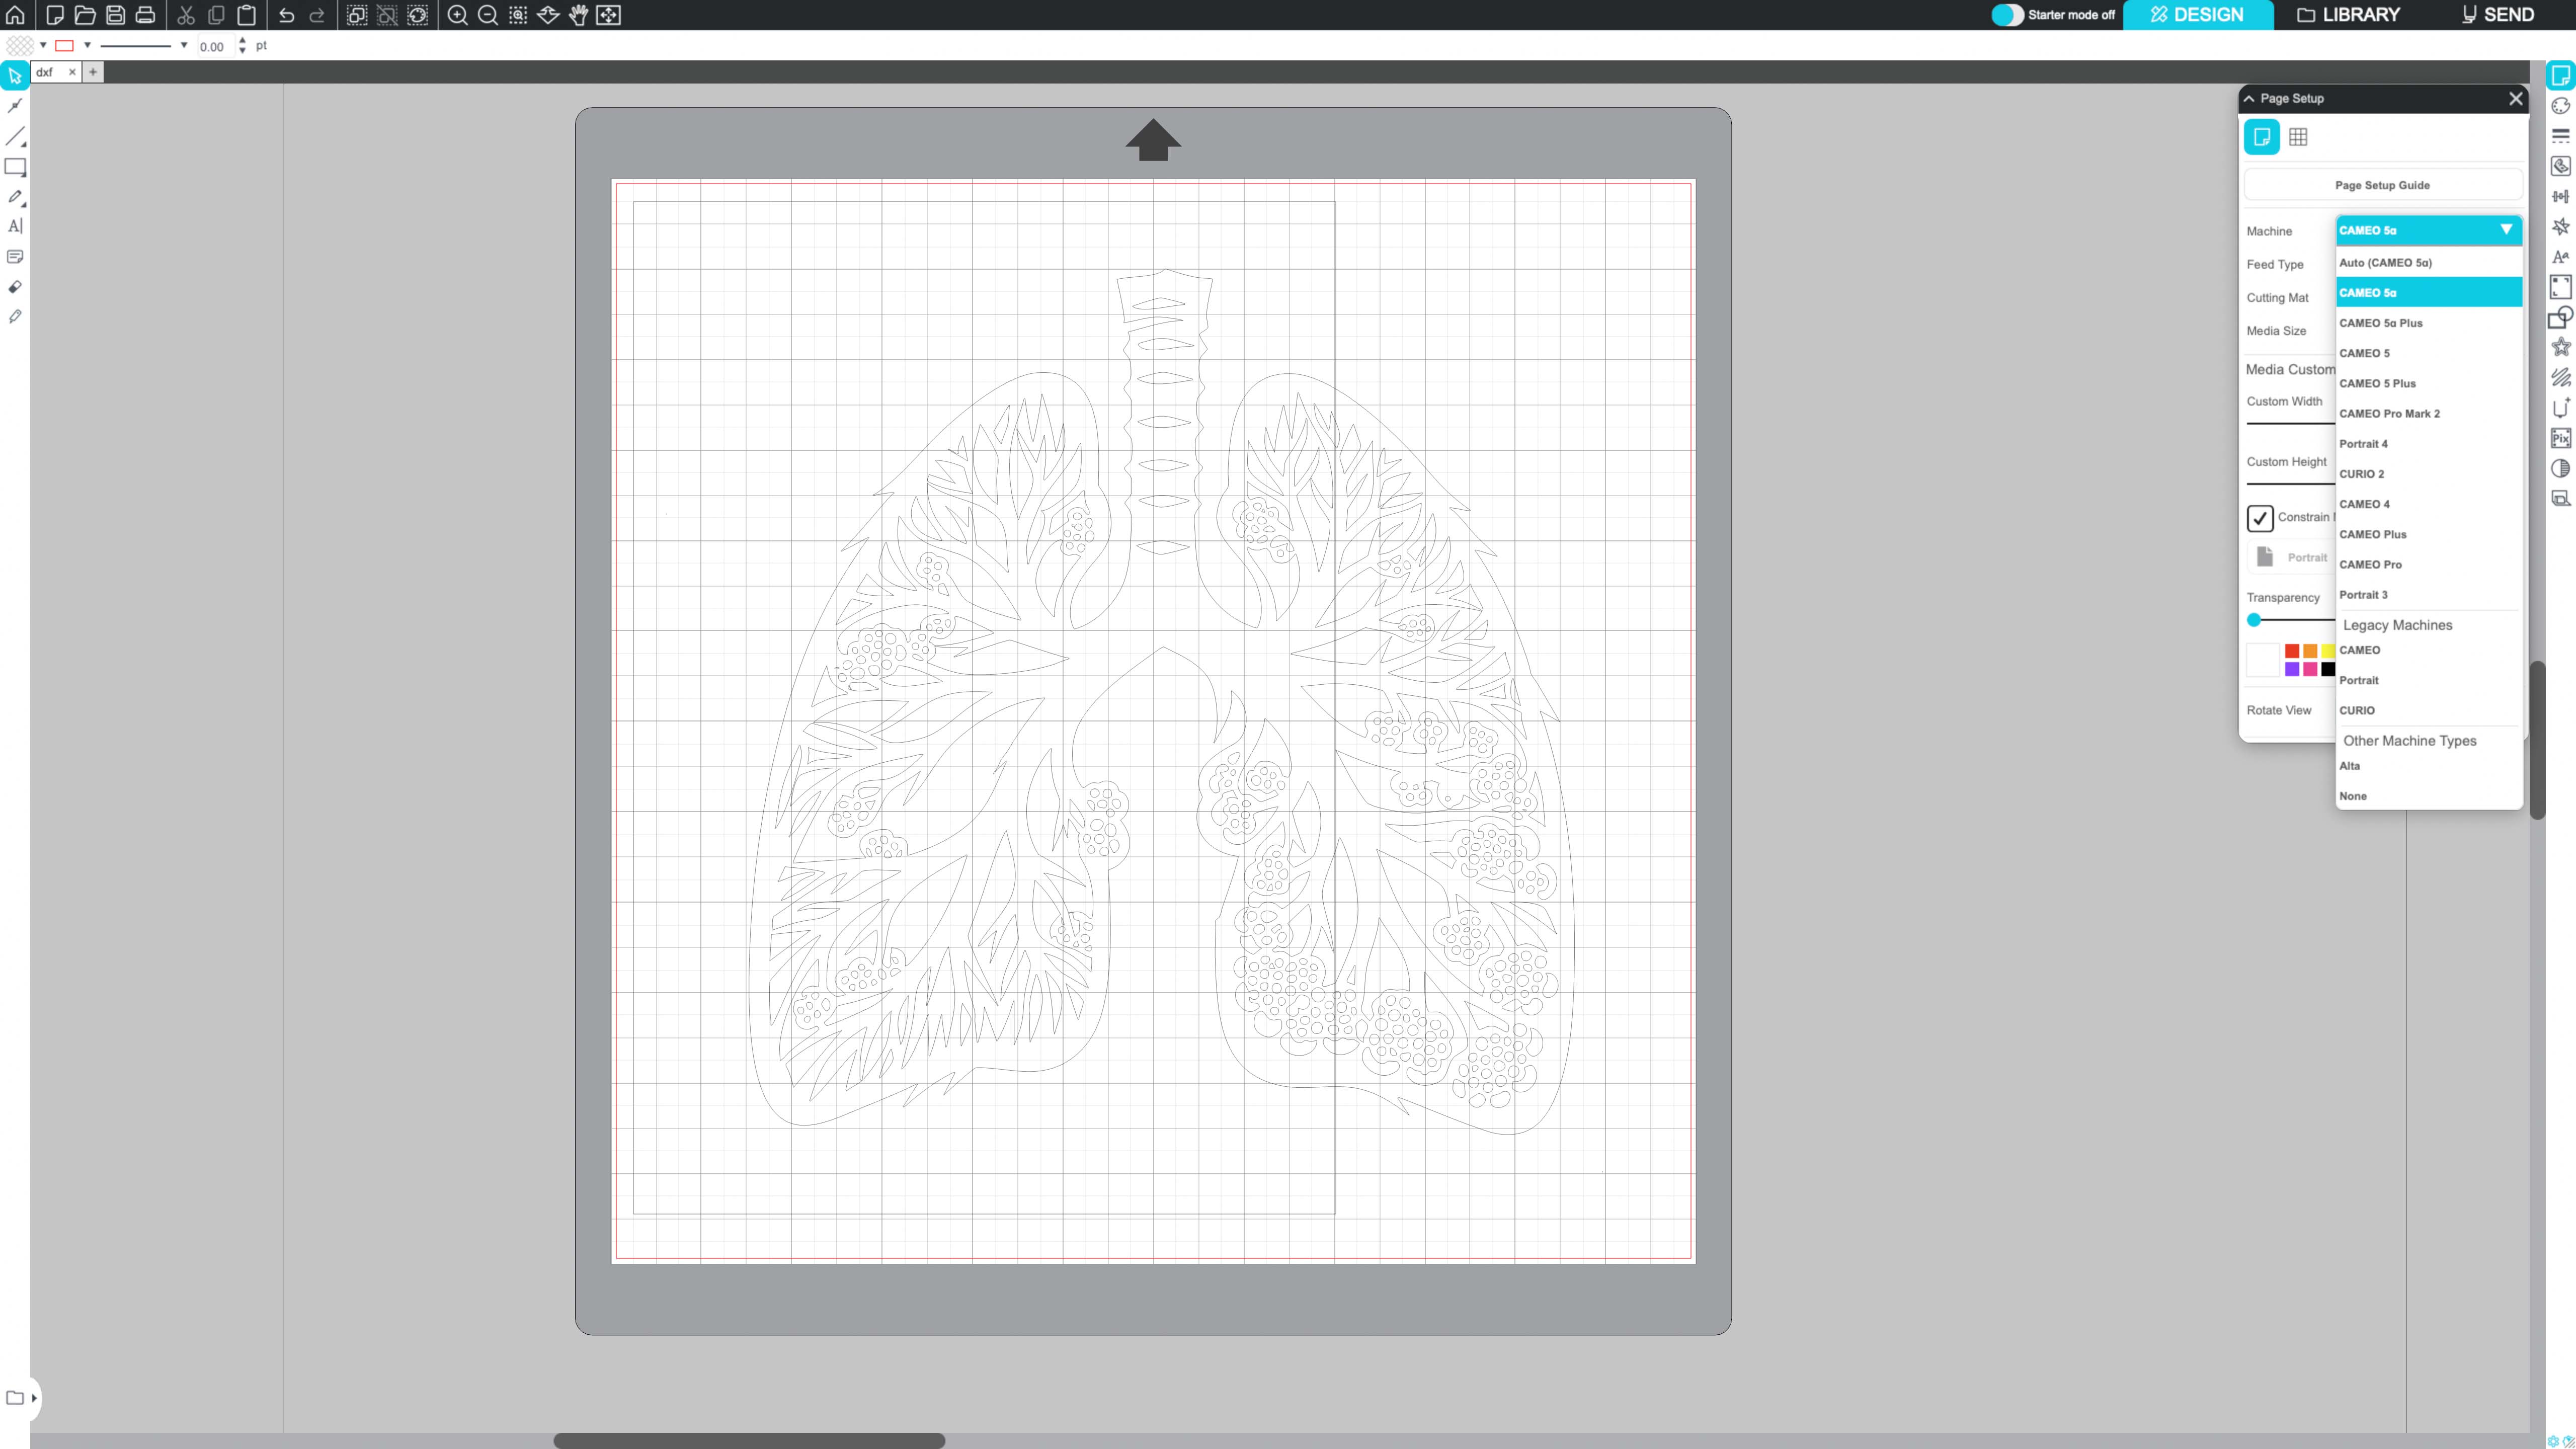Click the Cut scissors icon

tap(186, 15)
